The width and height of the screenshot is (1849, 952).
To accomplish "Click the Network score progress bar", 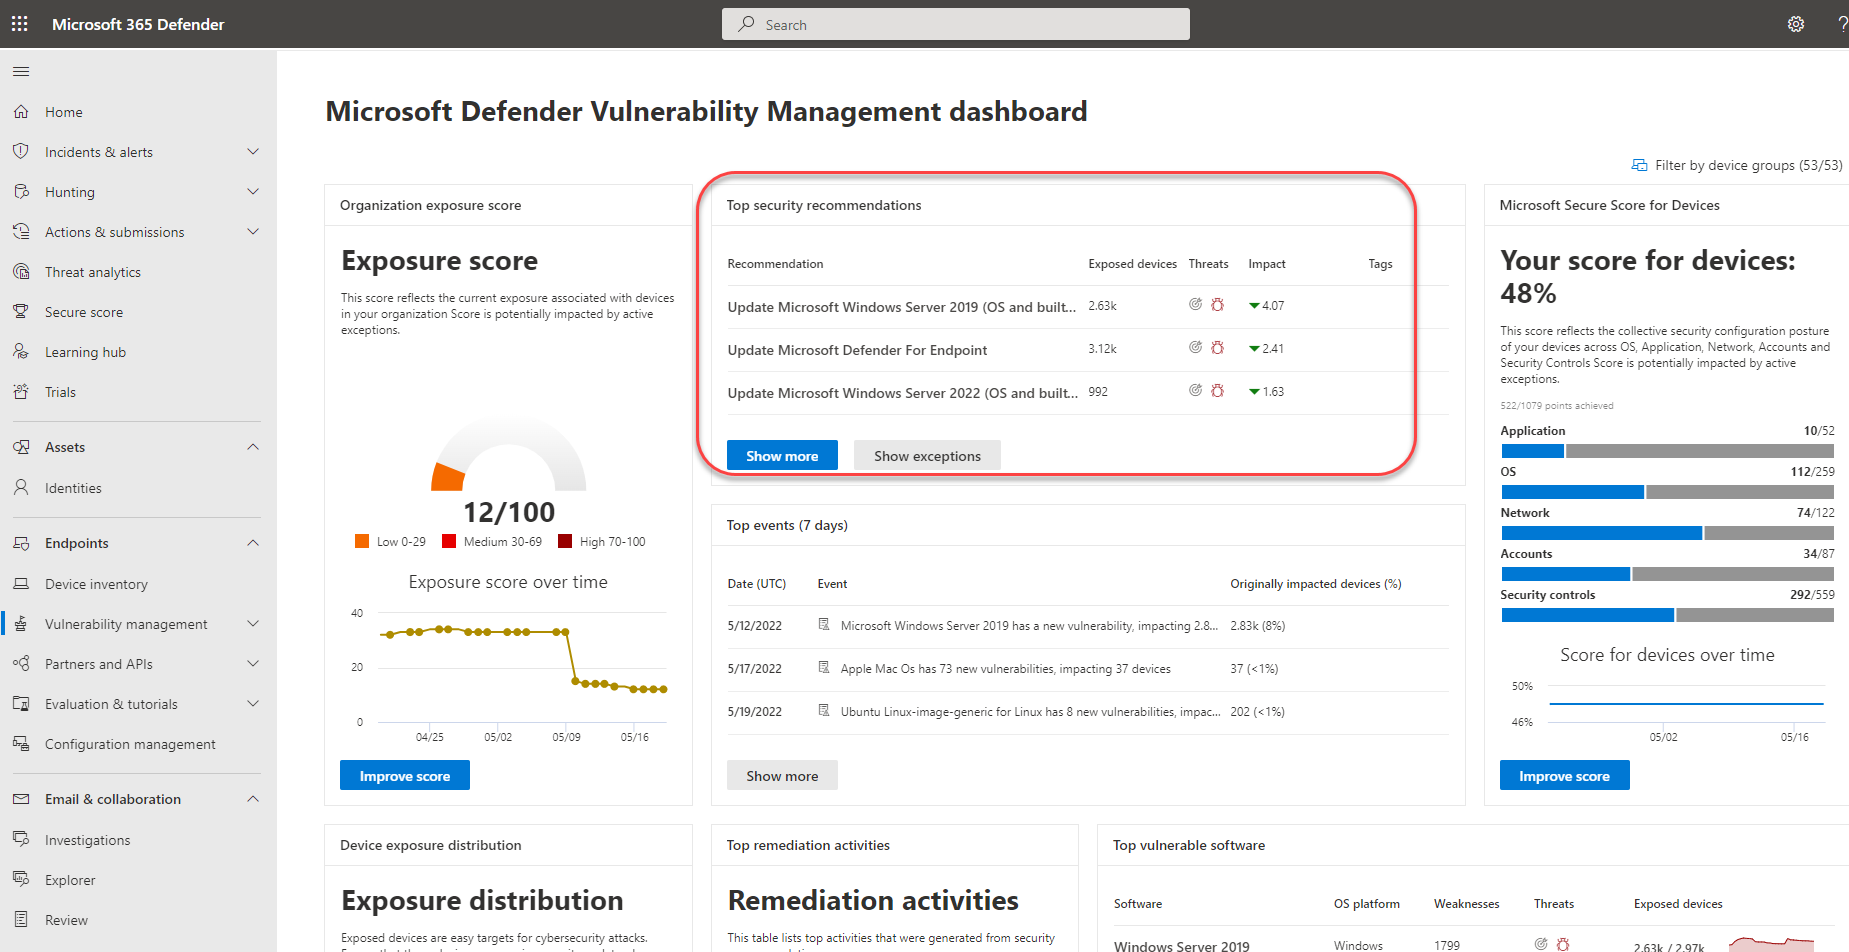I will point(1667,533).
